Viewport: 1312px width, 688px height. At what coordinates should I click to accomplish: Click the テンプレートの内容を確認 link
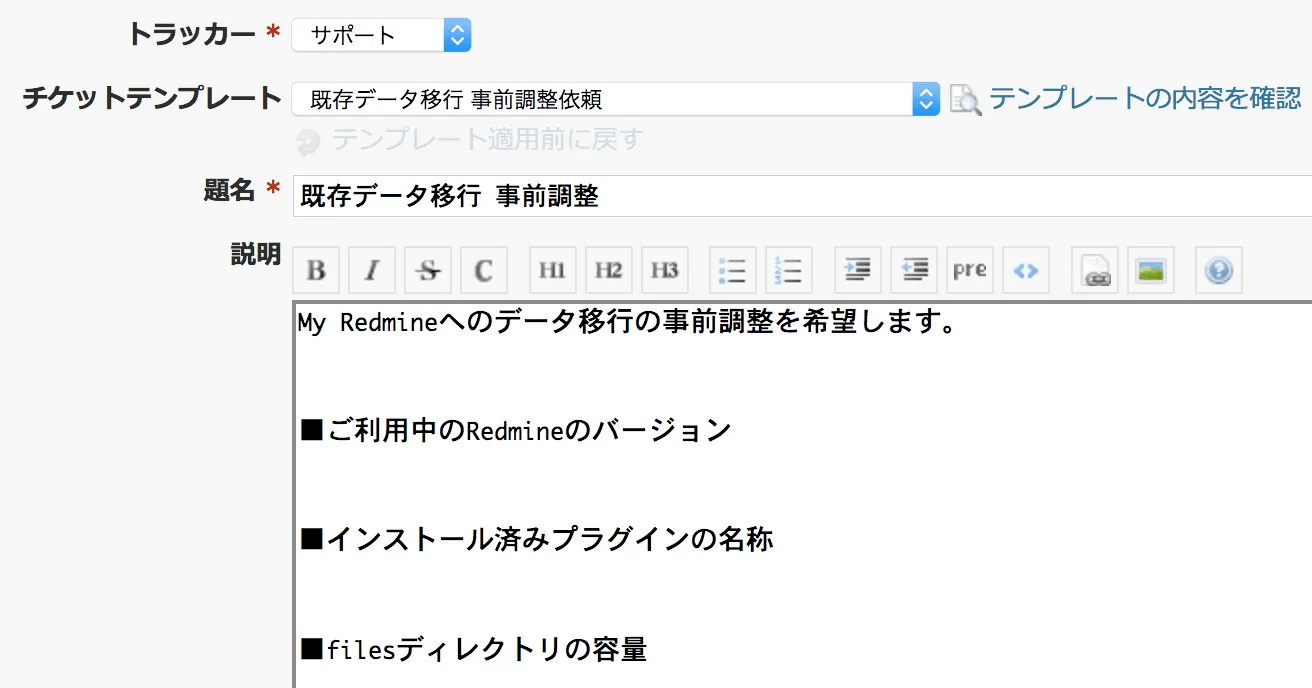click(x=1144, y=98)
